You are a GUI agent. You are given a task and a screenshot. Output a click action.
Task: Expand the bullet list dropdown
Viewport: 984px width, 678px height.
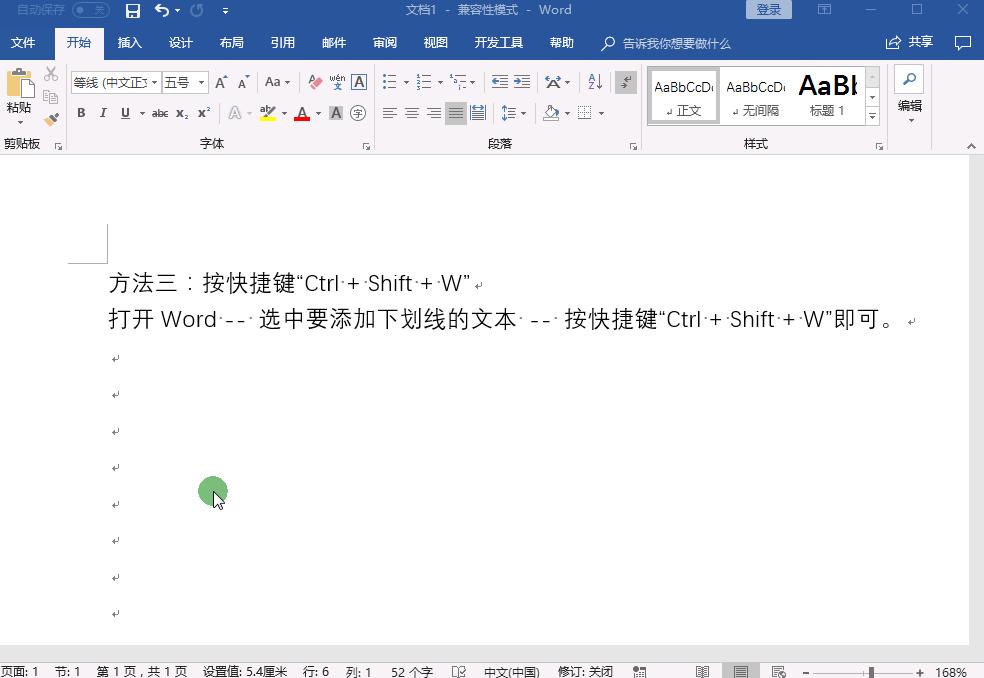click(405, 82)
